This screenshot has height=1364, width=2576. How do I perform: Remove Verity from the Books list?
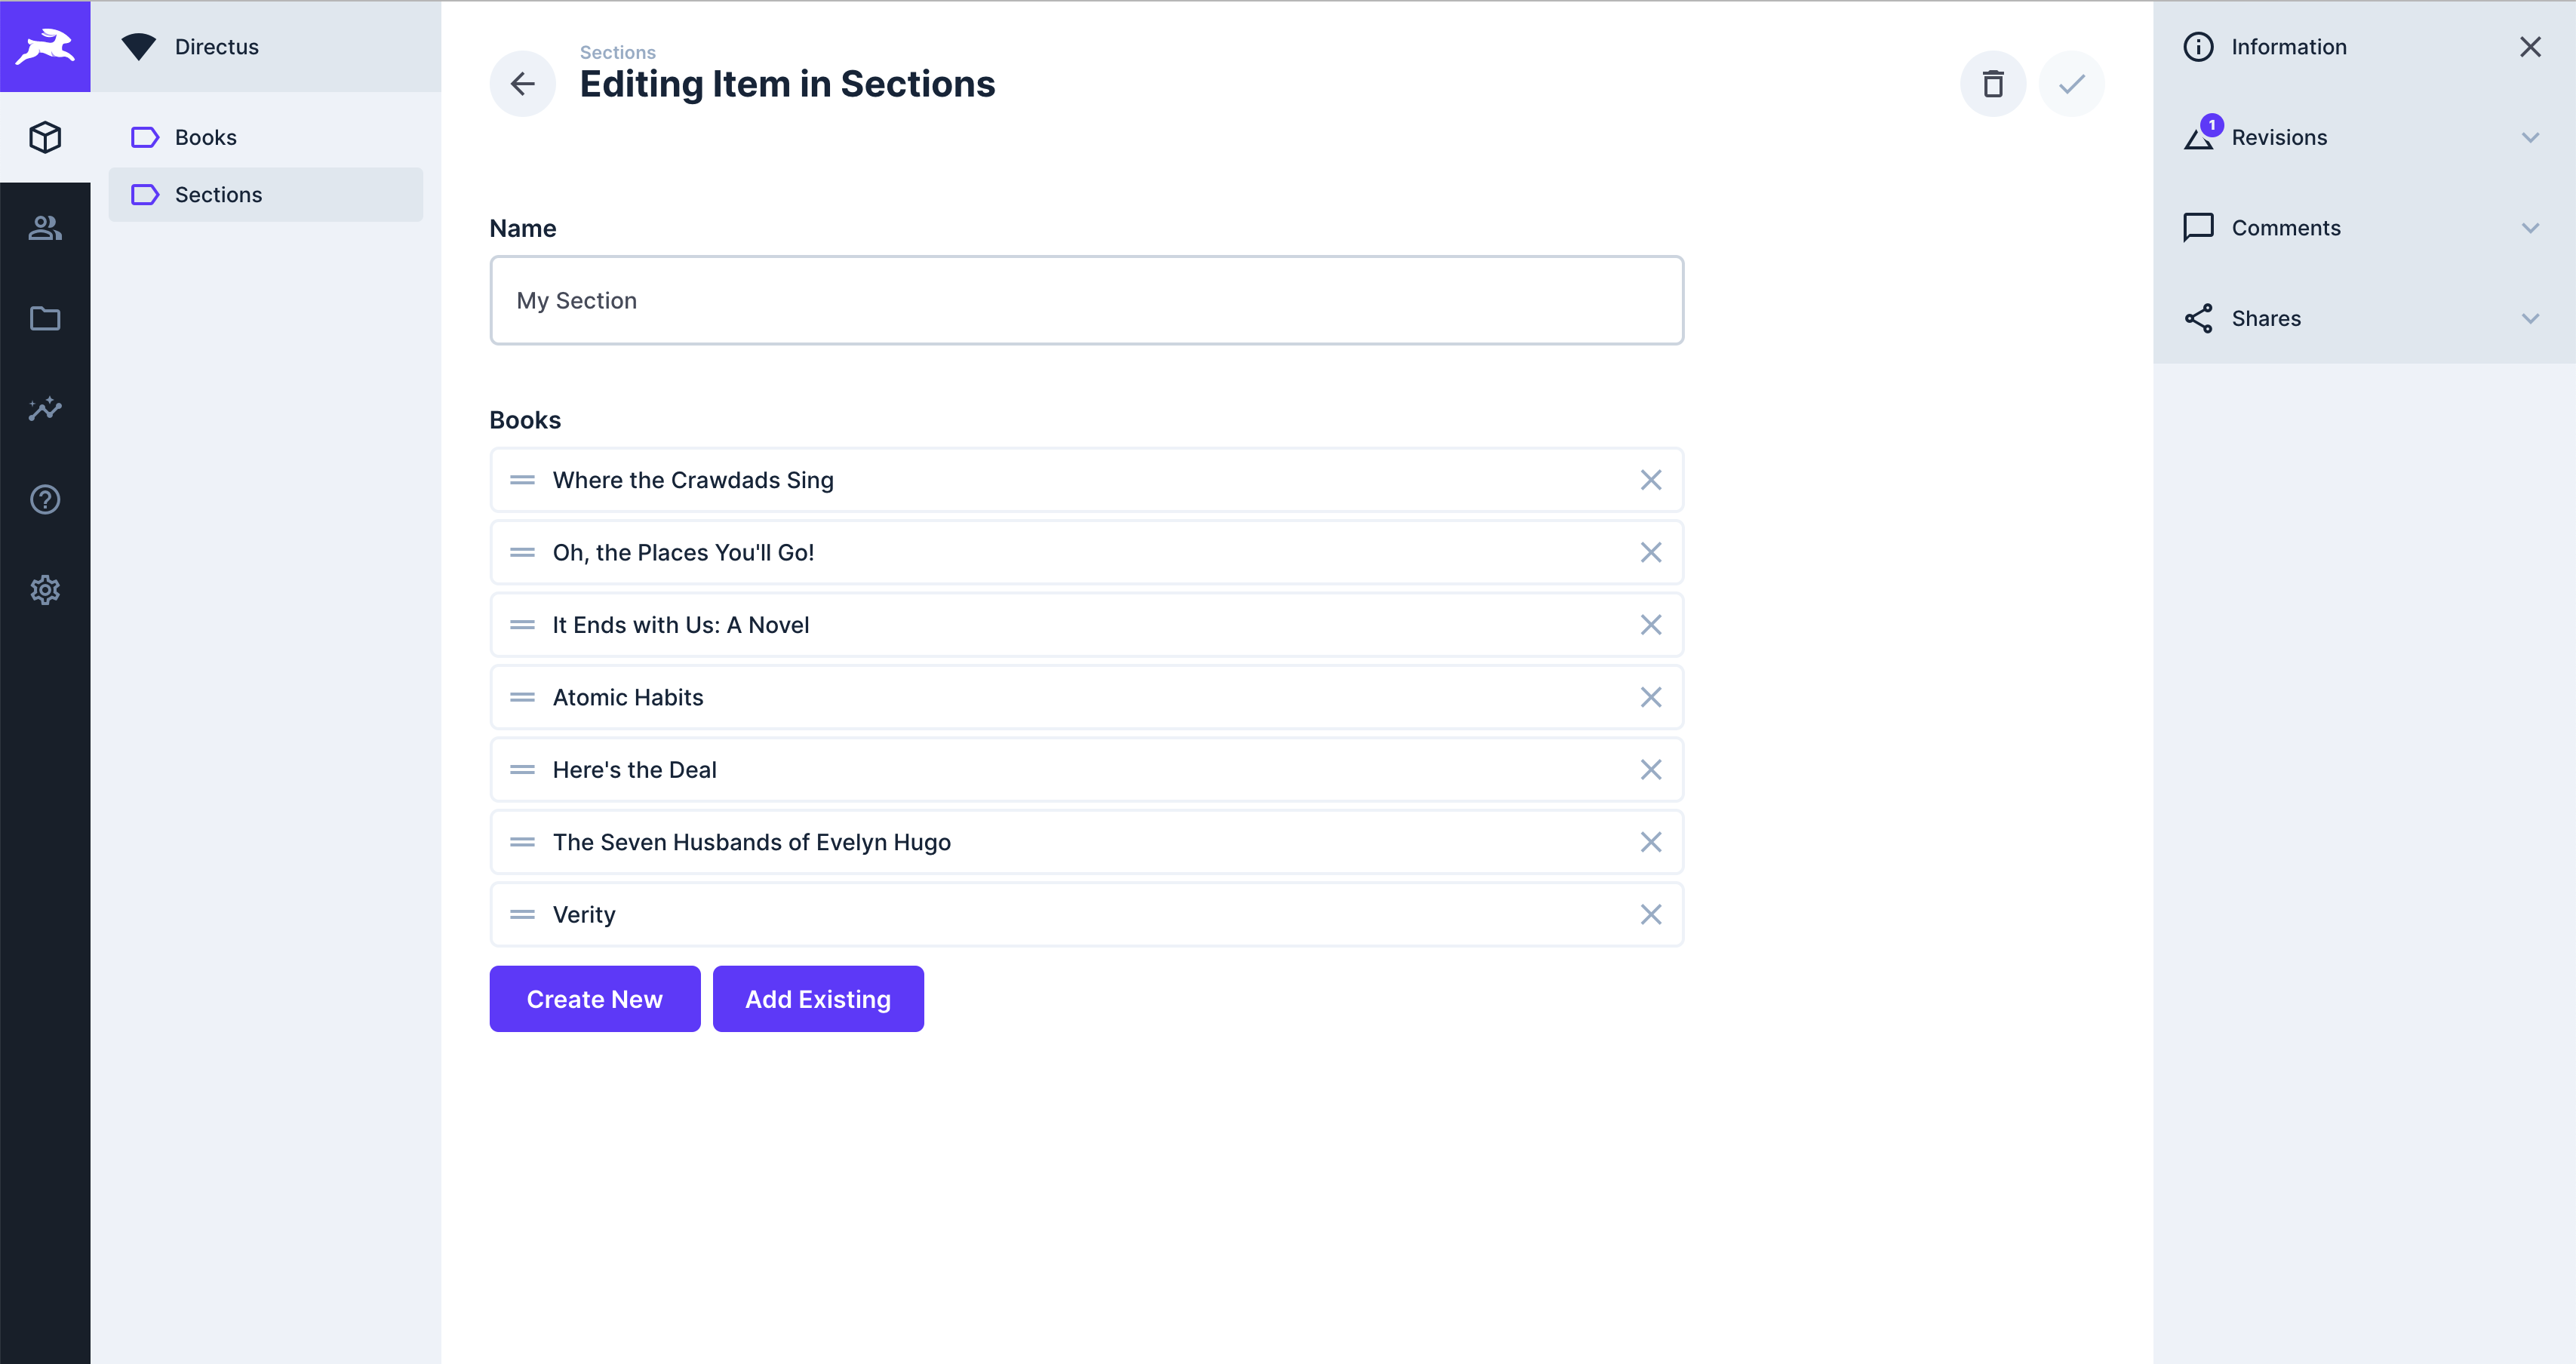pos(1650,914)
